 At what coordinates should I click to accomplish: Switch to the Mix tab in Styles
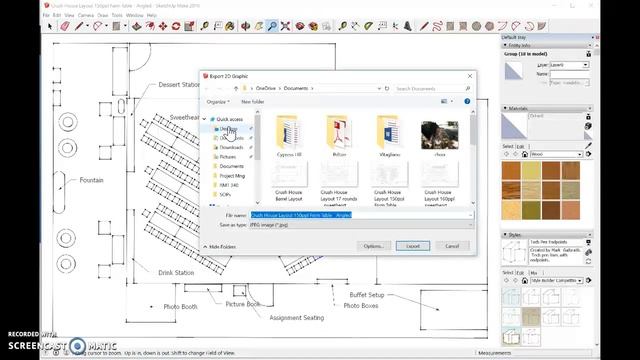533,273
